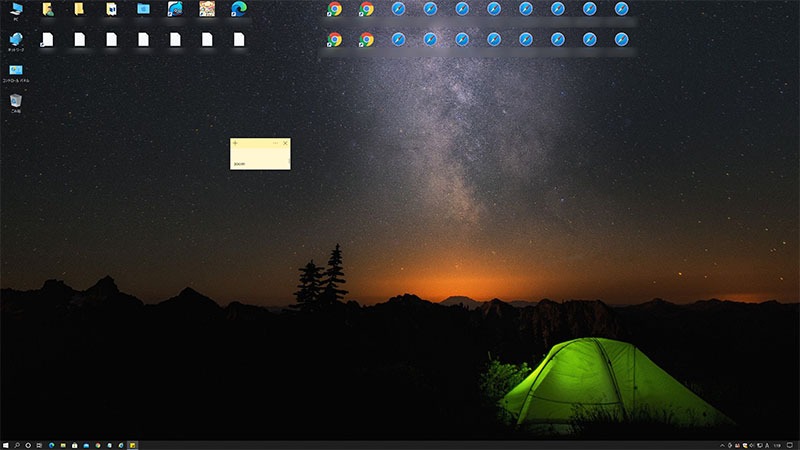Select the blank file shortcut with arrow overlay

tap(47, 40)
